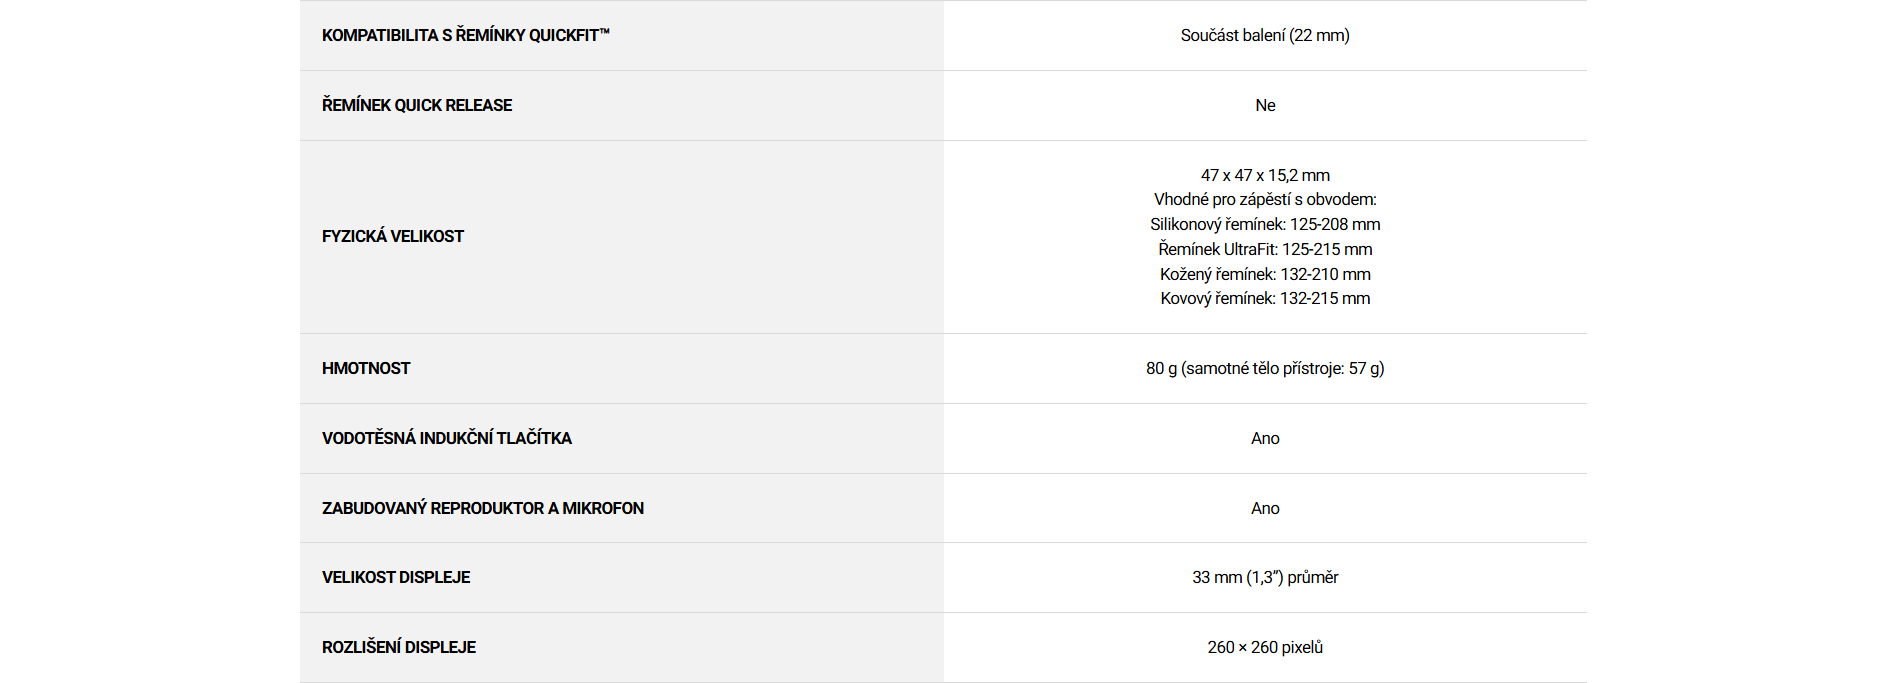Click 'Ano' in Zabudovaný reproduktor a mikrofon row
This screenshot has height=683, width=1885.
1265,508
